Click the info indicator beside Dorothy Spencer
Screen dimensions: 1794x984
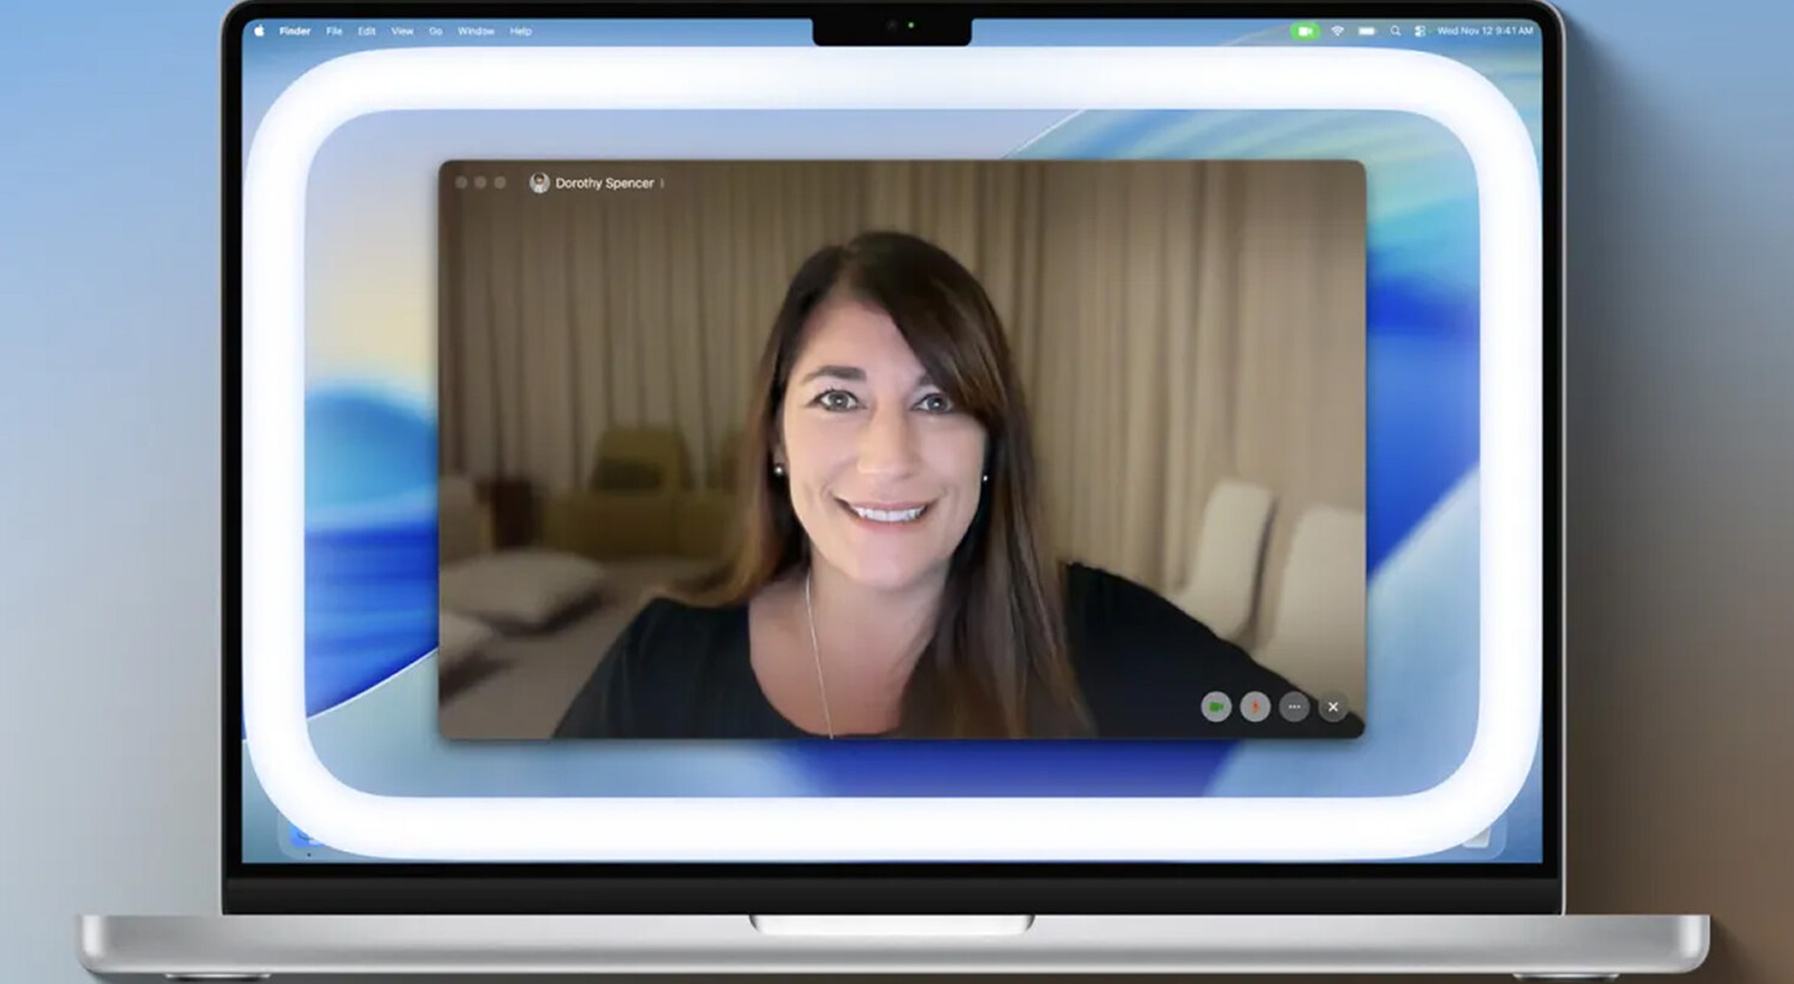point(662,183)
